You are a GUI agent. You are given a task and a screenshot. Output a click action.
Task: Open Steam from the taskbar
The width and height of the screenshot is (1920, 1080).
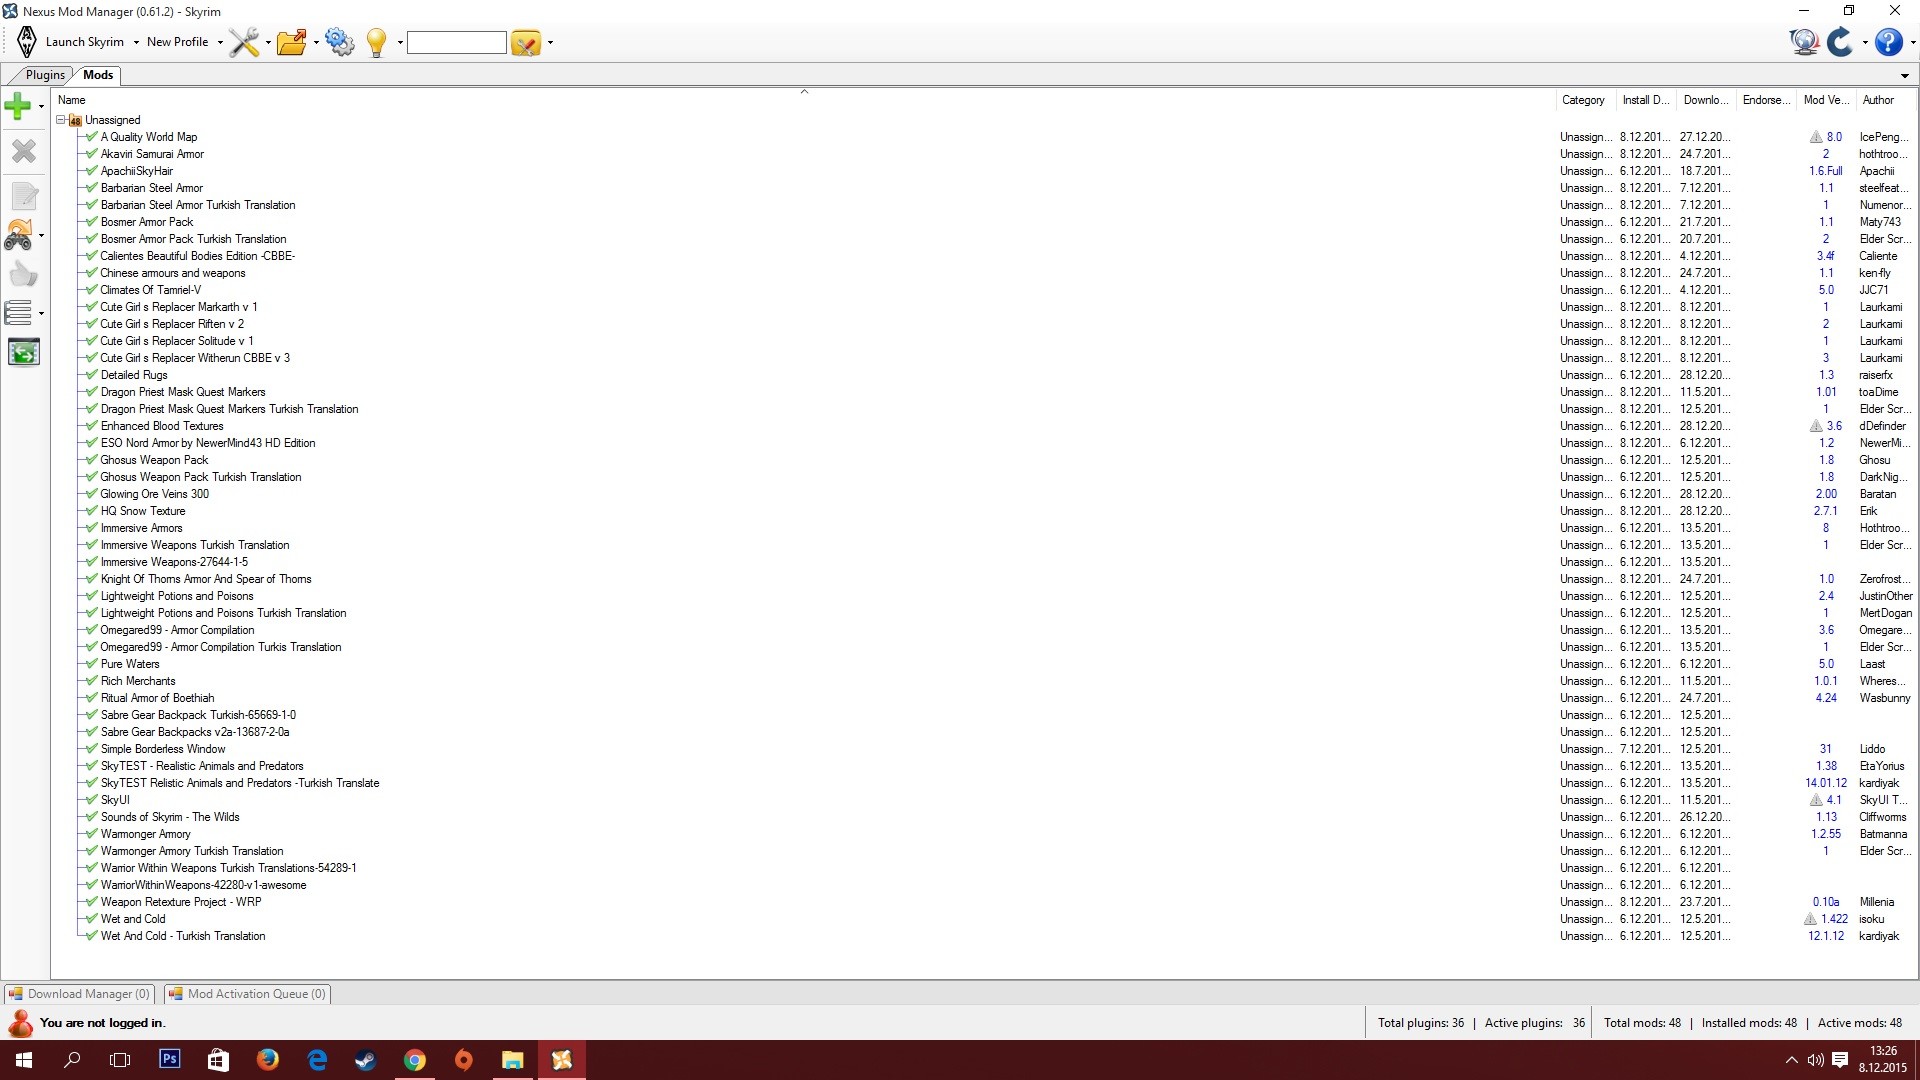(x=366, y=1060)
